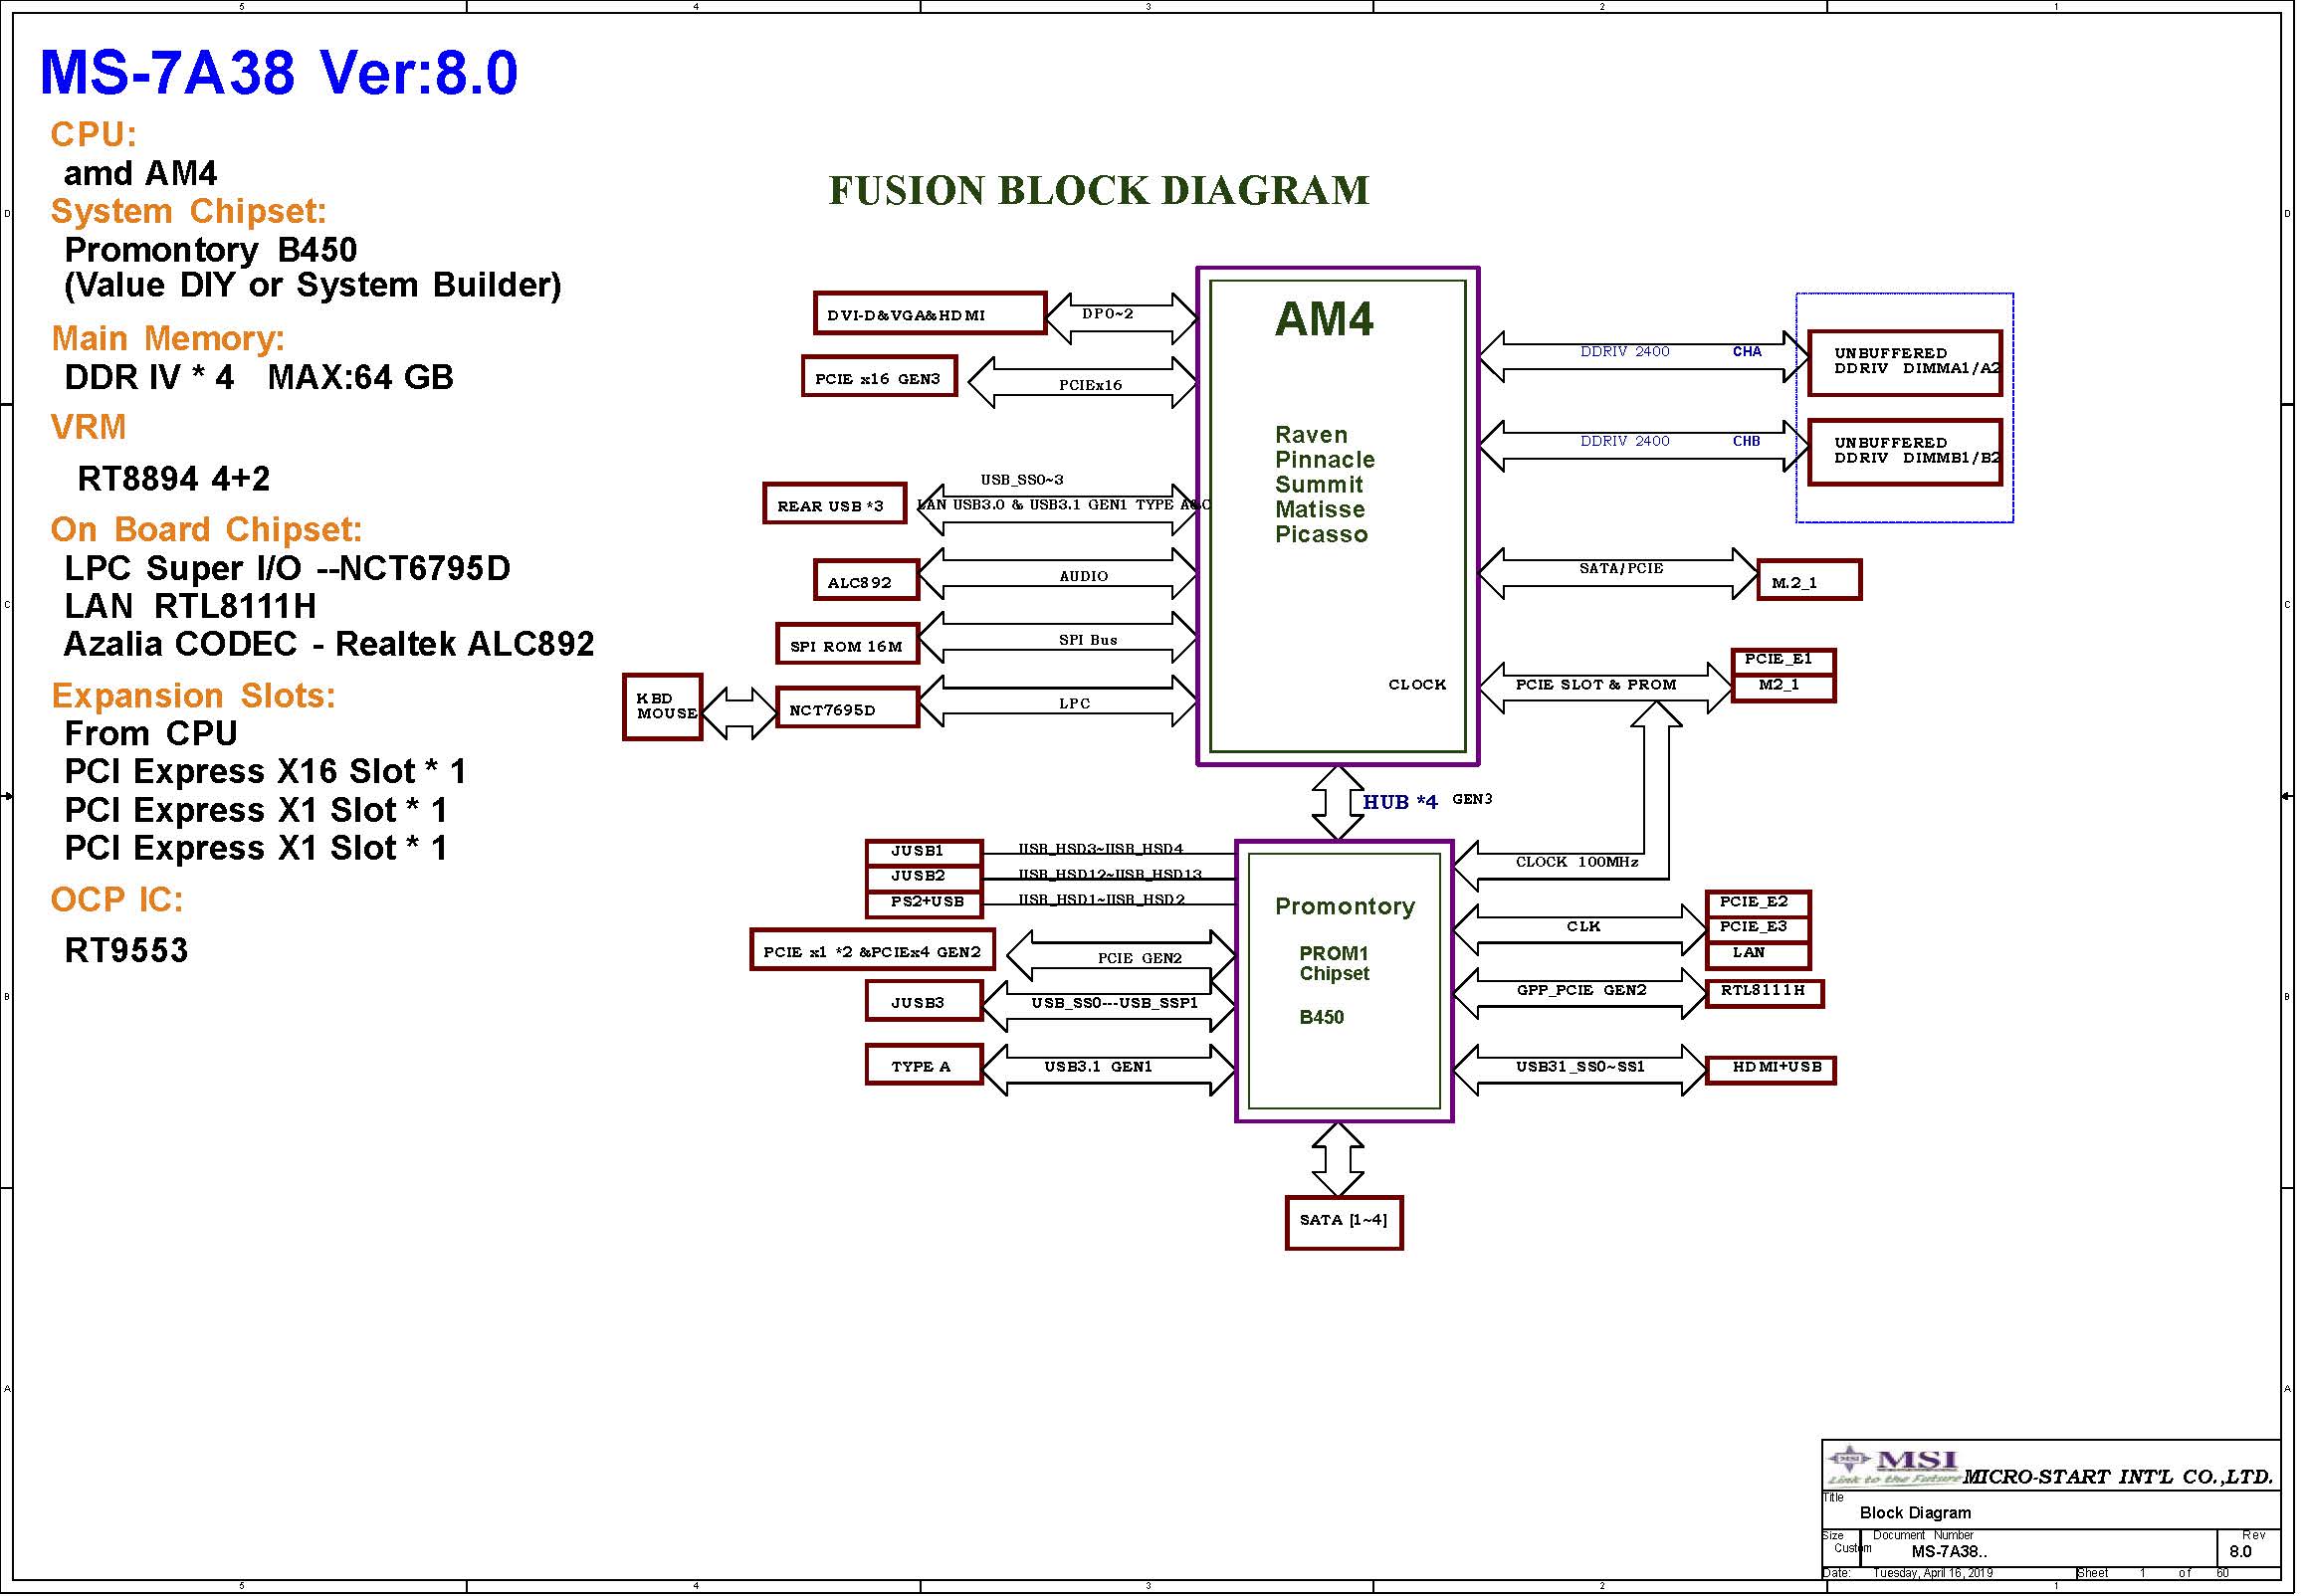
Task: Select the "SPI ROM 16M" block
Action: coord(847,644)
